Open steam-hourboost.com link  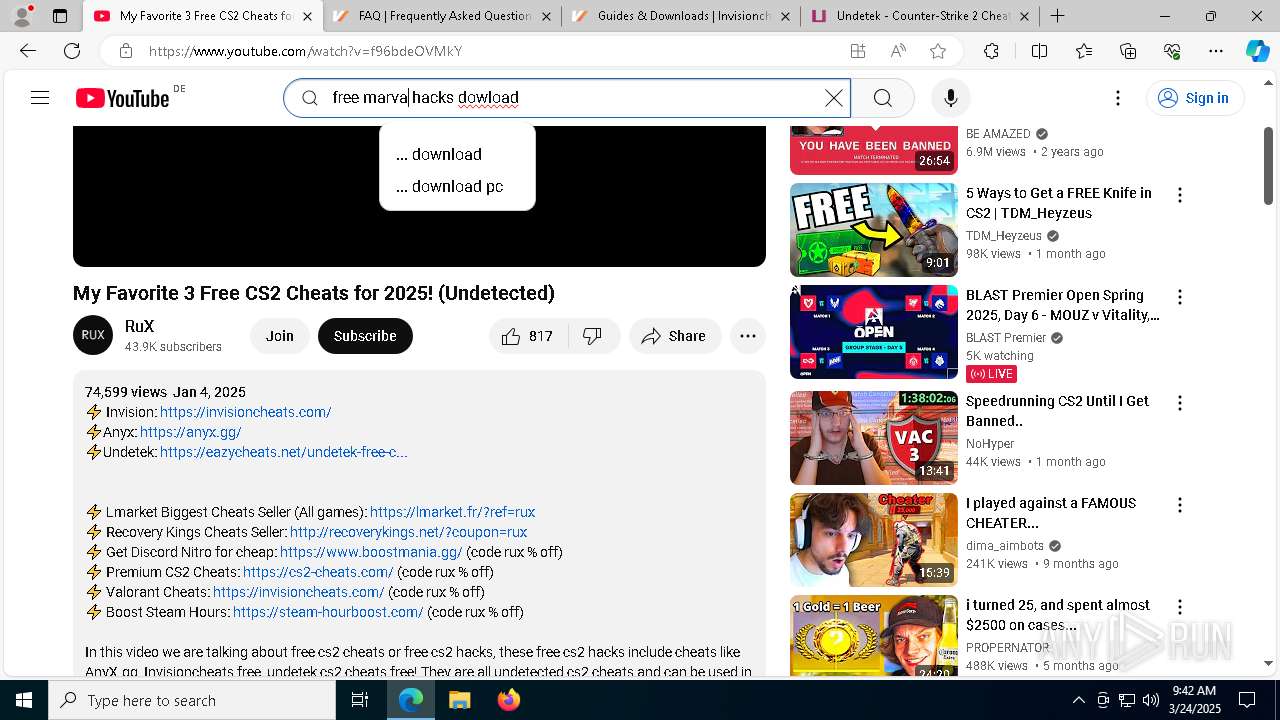pos(328,612)
